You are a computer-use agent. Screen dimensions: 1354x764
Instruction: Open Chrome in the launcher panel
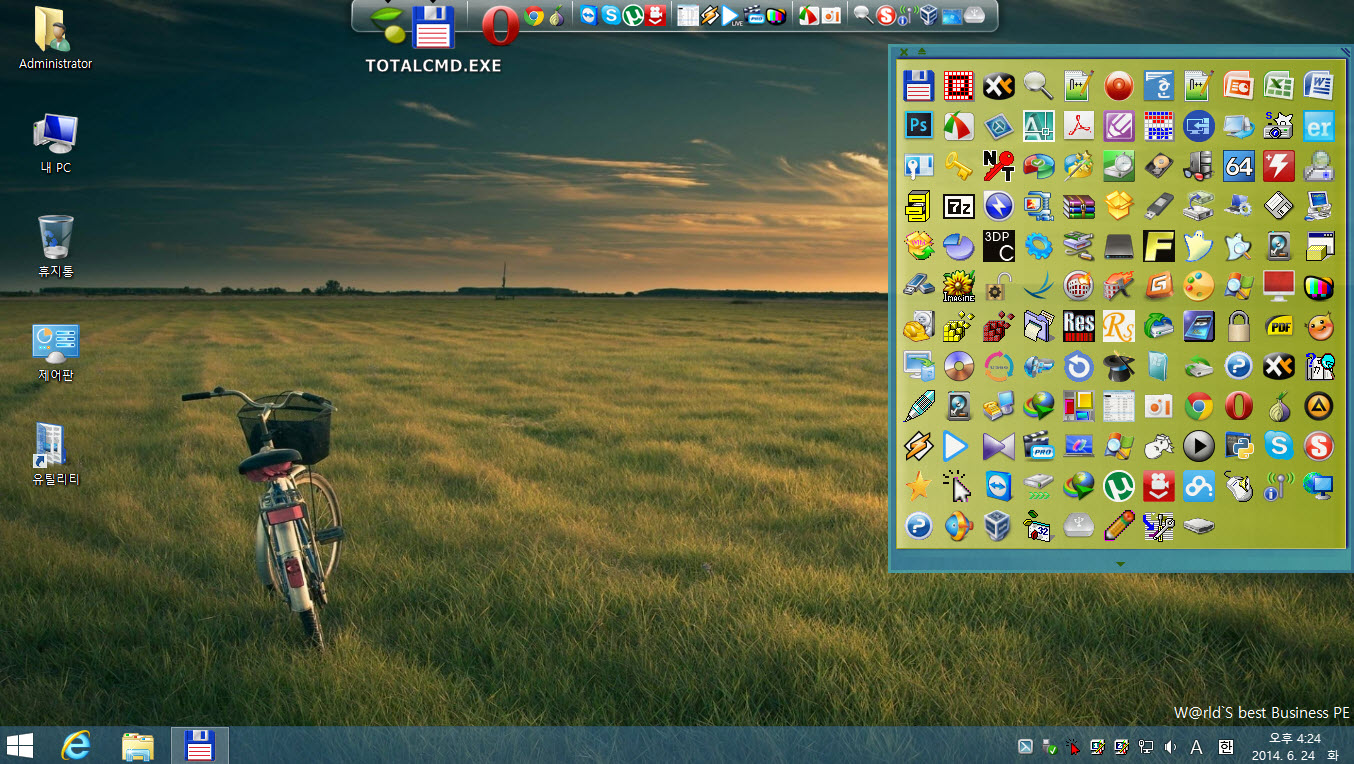pyautogui.click(x=1198, y=406)
